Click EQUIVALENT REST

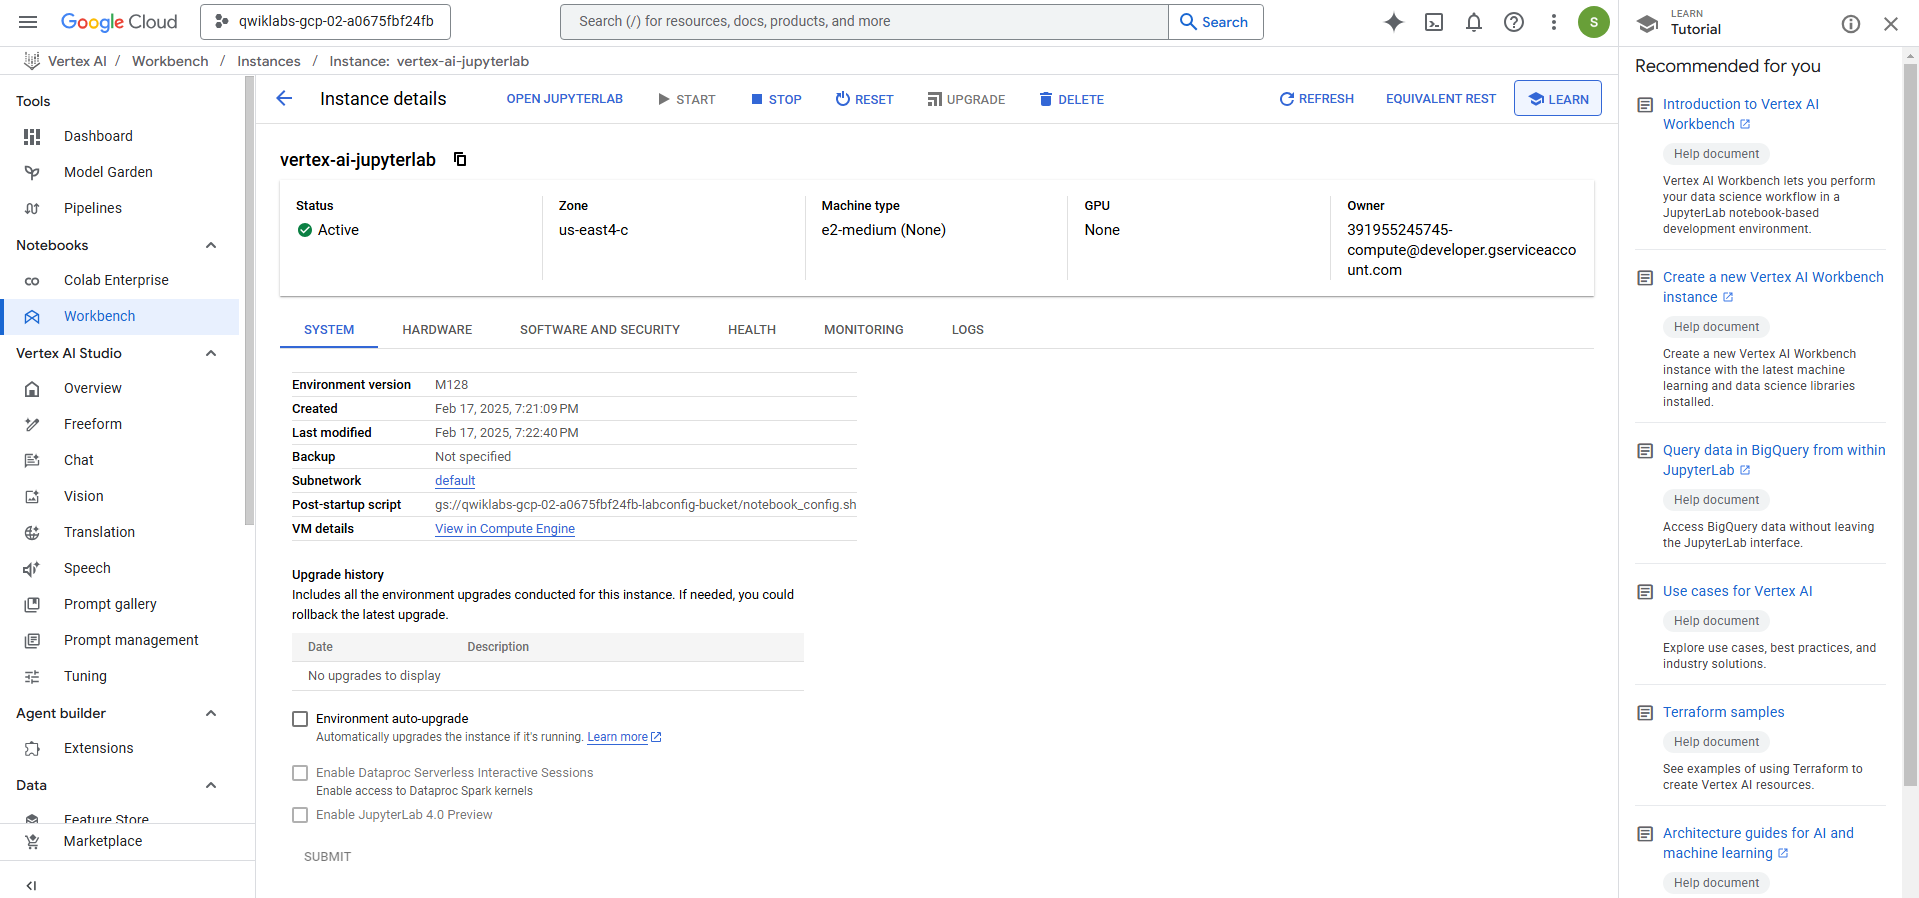(1441, 99)
